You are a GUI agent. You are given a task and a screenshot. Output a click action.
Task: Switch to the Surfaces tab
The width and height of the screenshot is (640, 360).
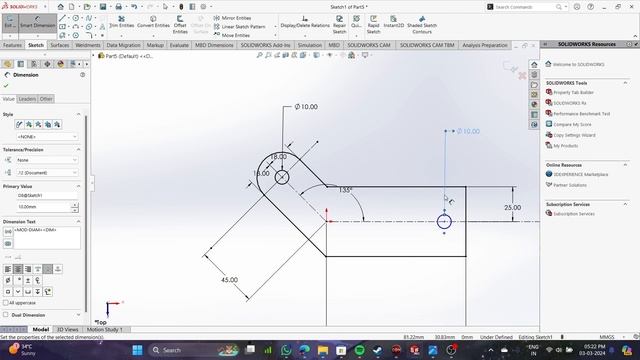point(60,45)
